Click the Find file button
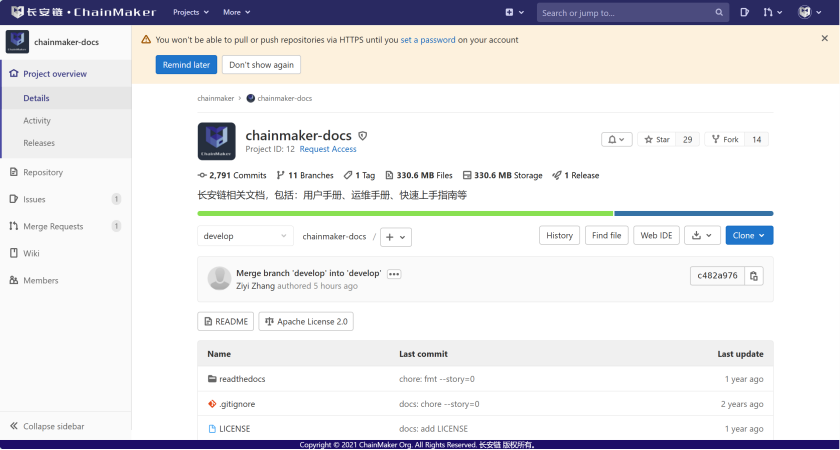 [606, 235]
